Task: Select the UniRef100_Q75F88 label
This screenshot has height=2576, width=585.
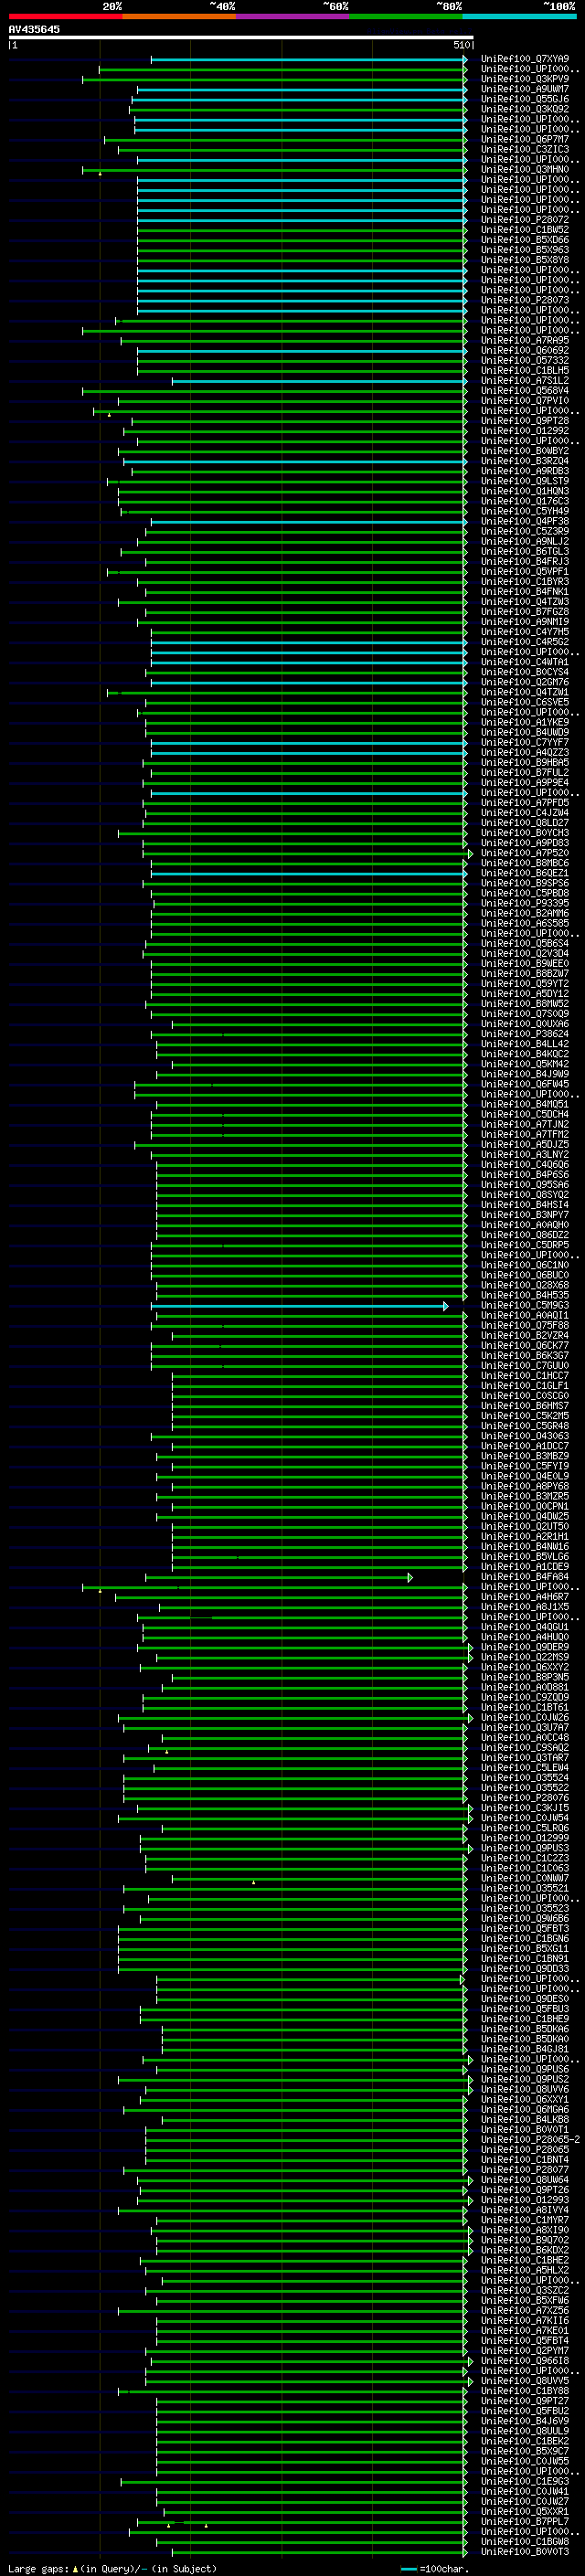Action: 524,1325
